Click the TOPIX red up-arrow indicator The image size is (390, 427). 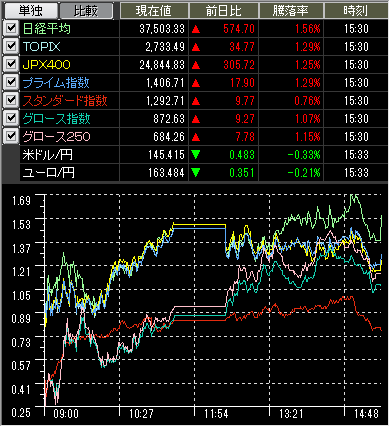click(196, 47)
